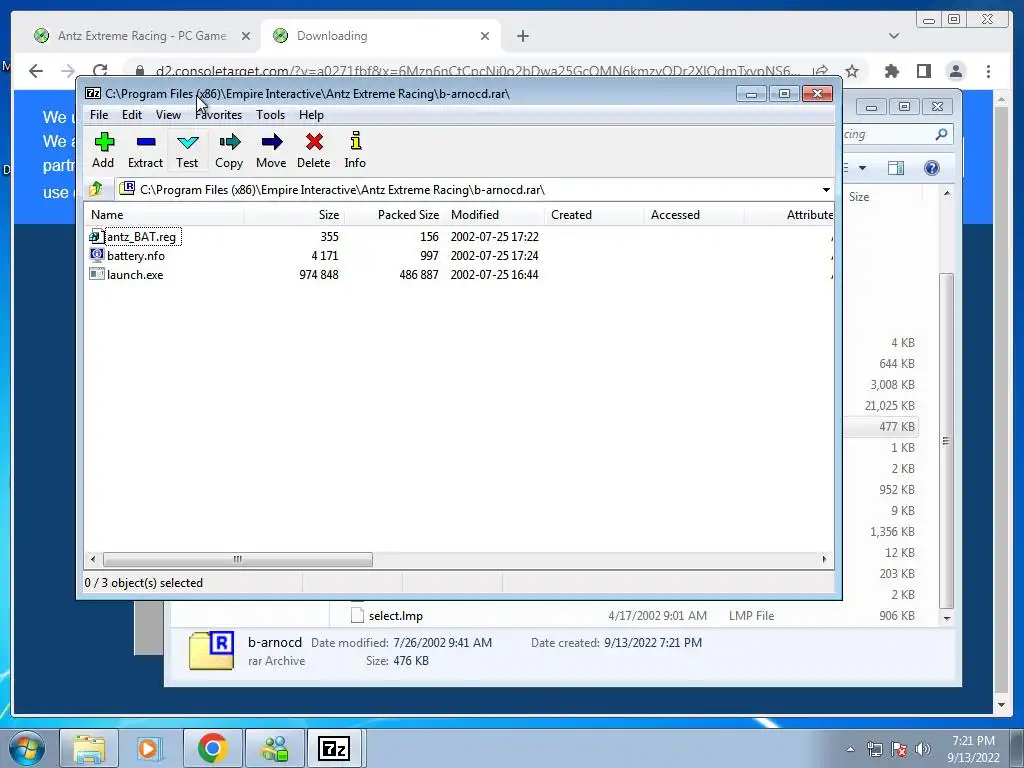Viewport: 1024px width, 768px height.
Task: Click the 7-Zip address path field
Action: [x=468, y=190]
